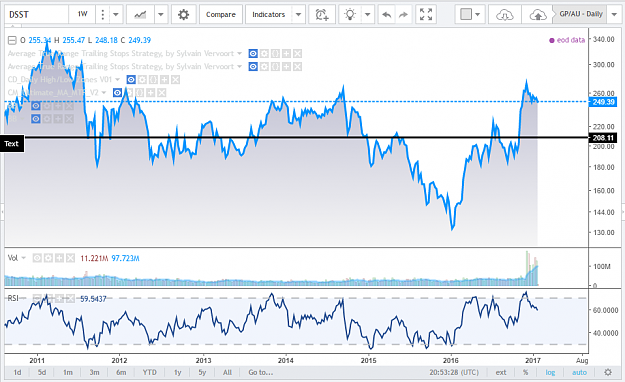This screenshot has height=382, width=625.
Task: Click the purple eod data dot
Action: pyautogui.click(x=552, y=40)
